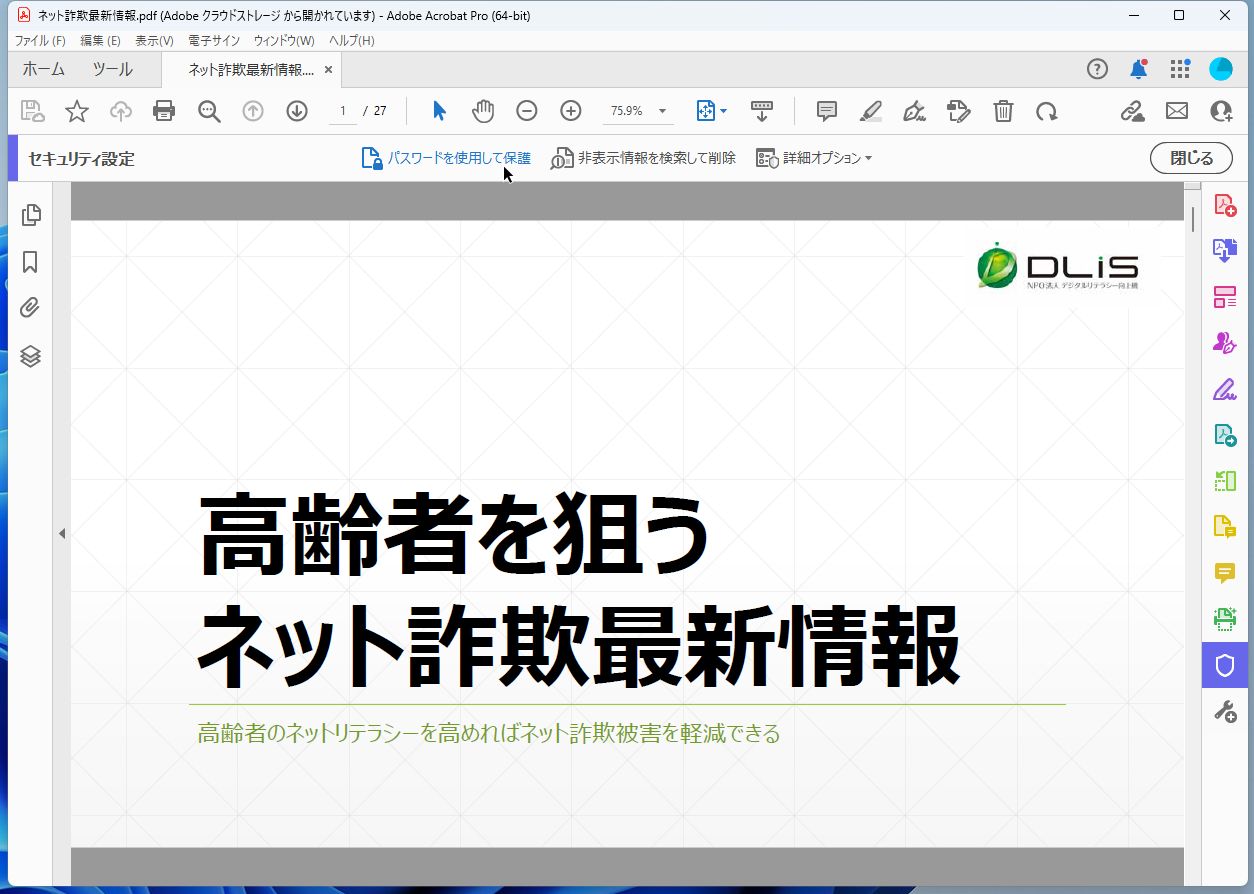Image resolution: width=1254 pixels, height=894 pixels.
Task: Open the attachments panel
Action: 30,308
